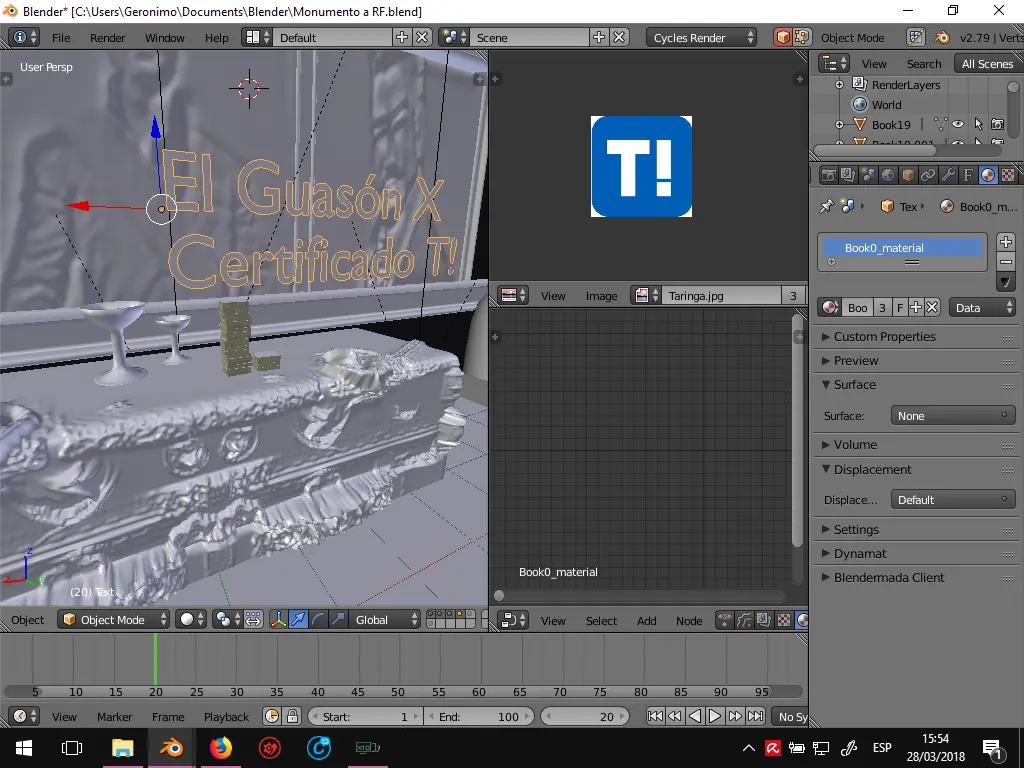Open the Window menu
Image resolution: width=1024 pixels, height=768 pixels.
[x=165, y=38]
